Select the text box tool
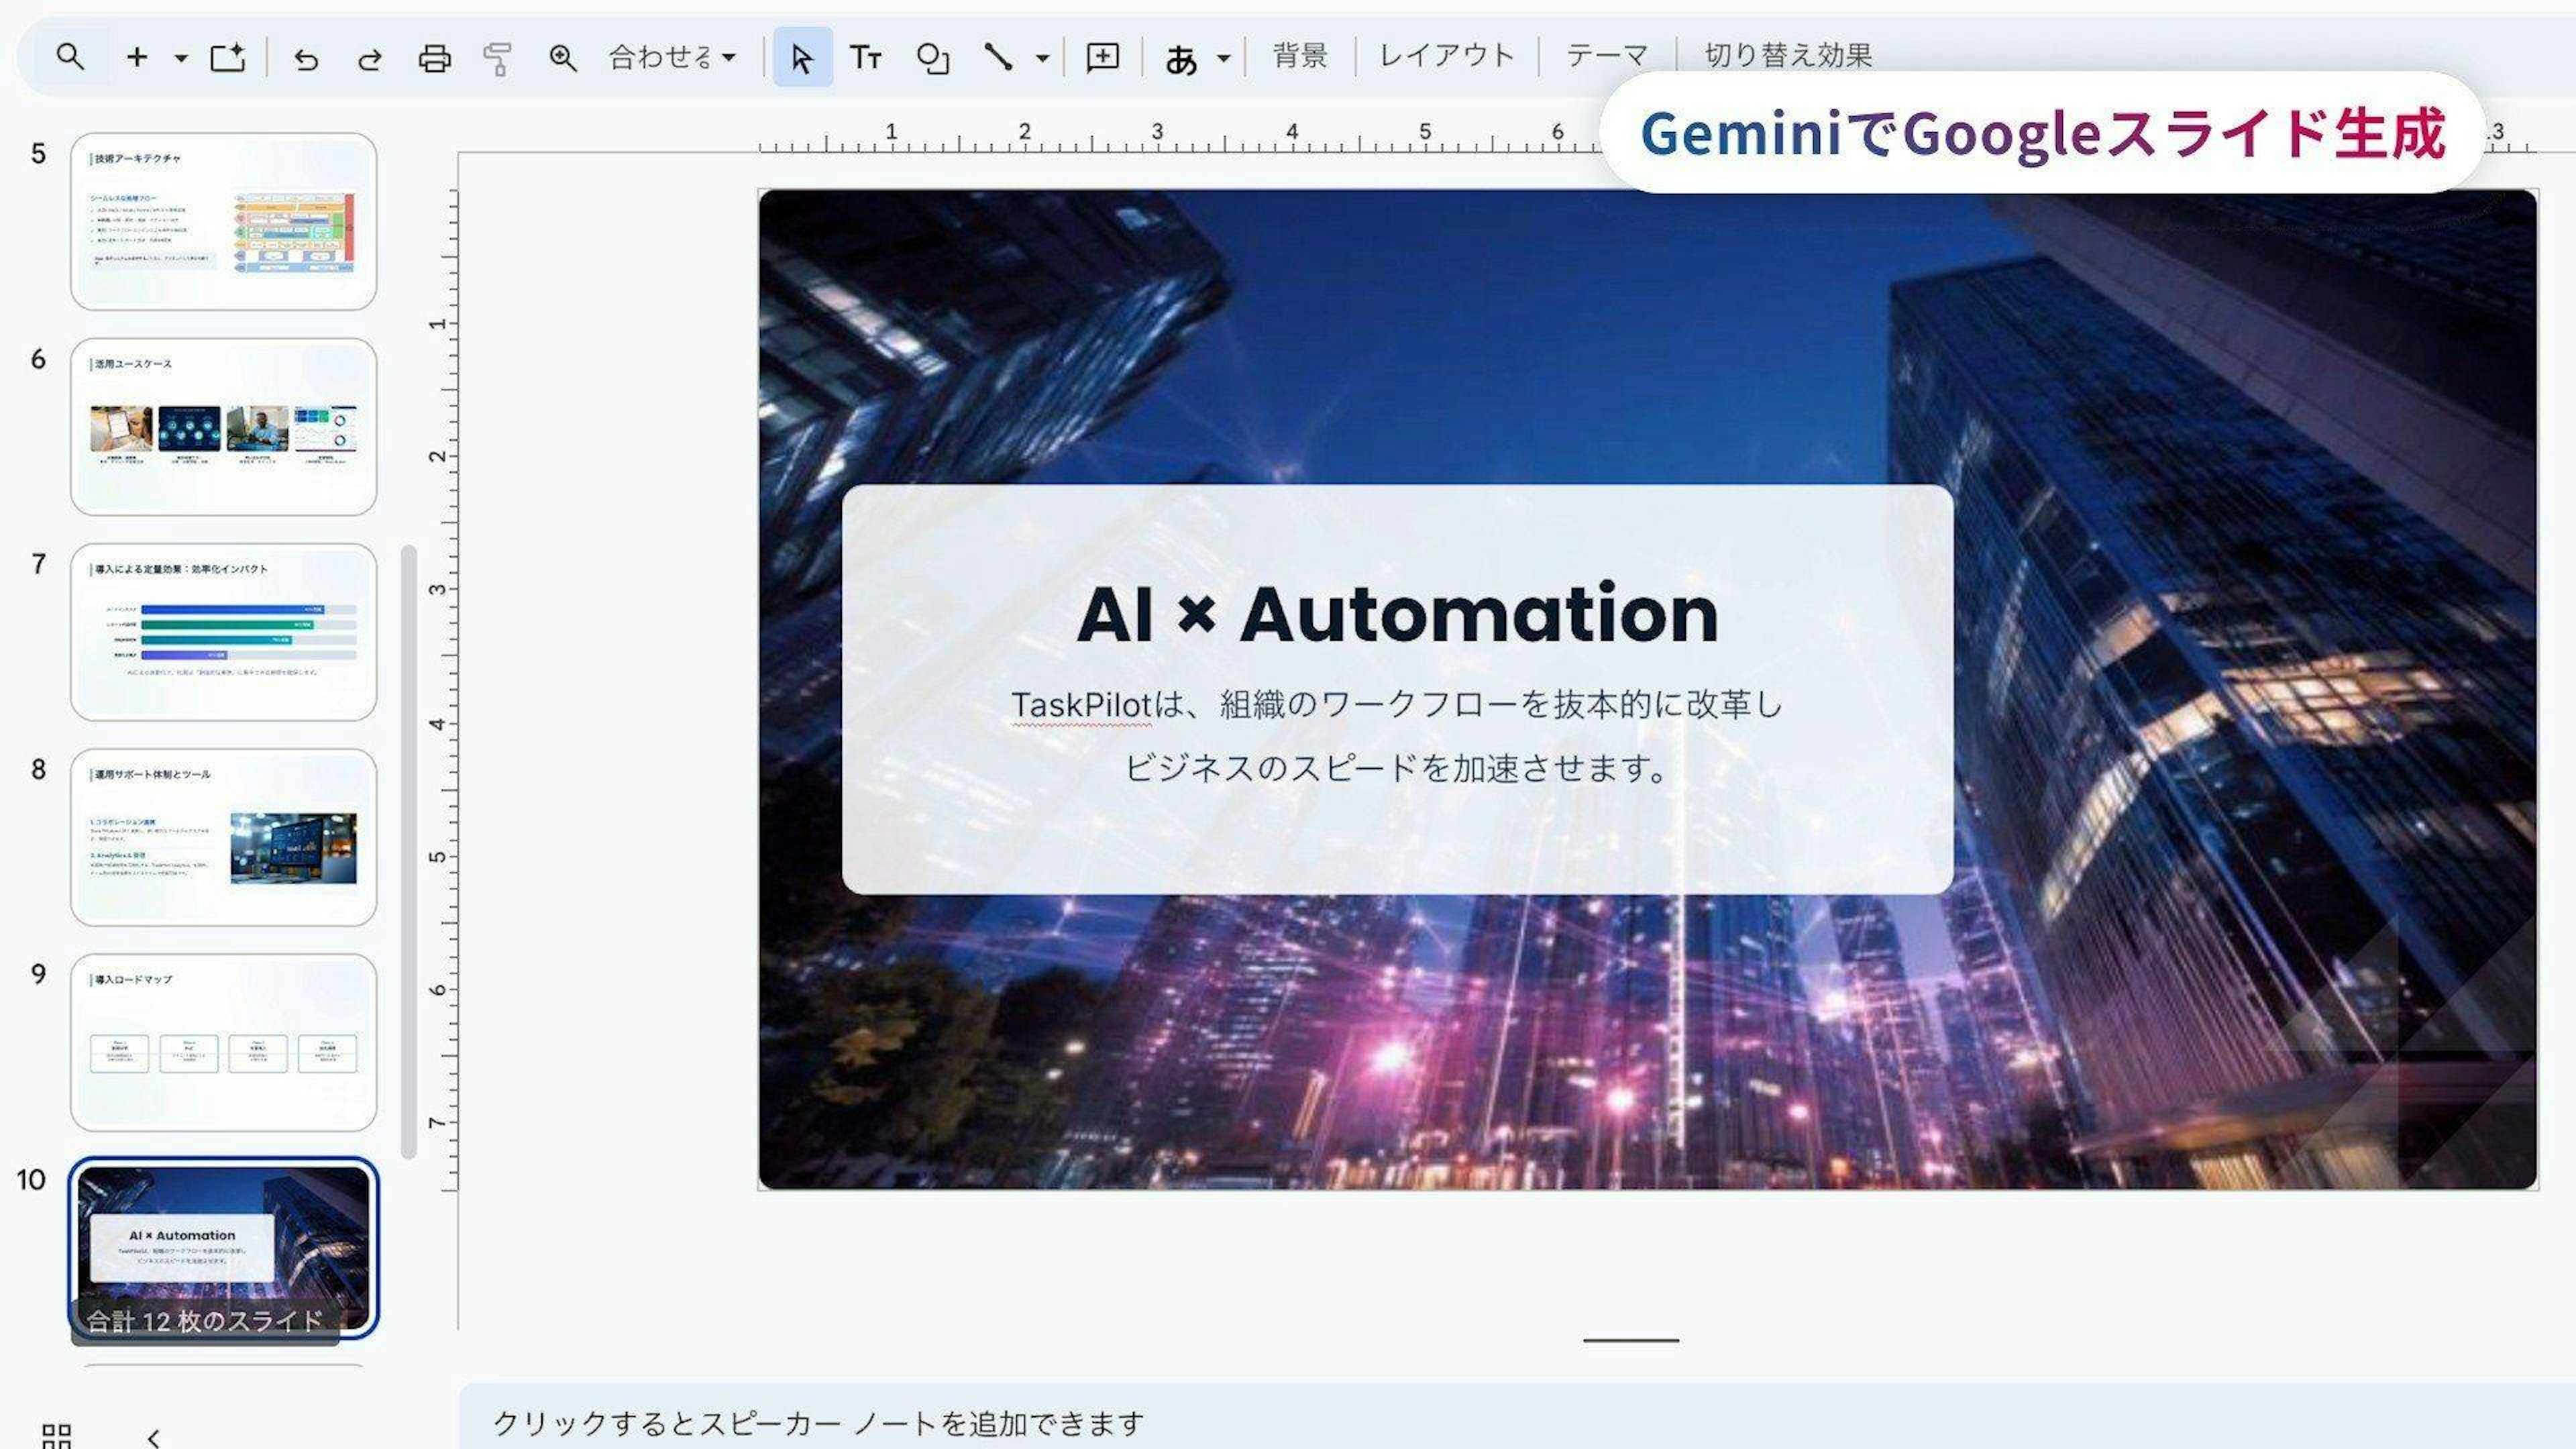2576x1449 pixels. pos(865,58)
